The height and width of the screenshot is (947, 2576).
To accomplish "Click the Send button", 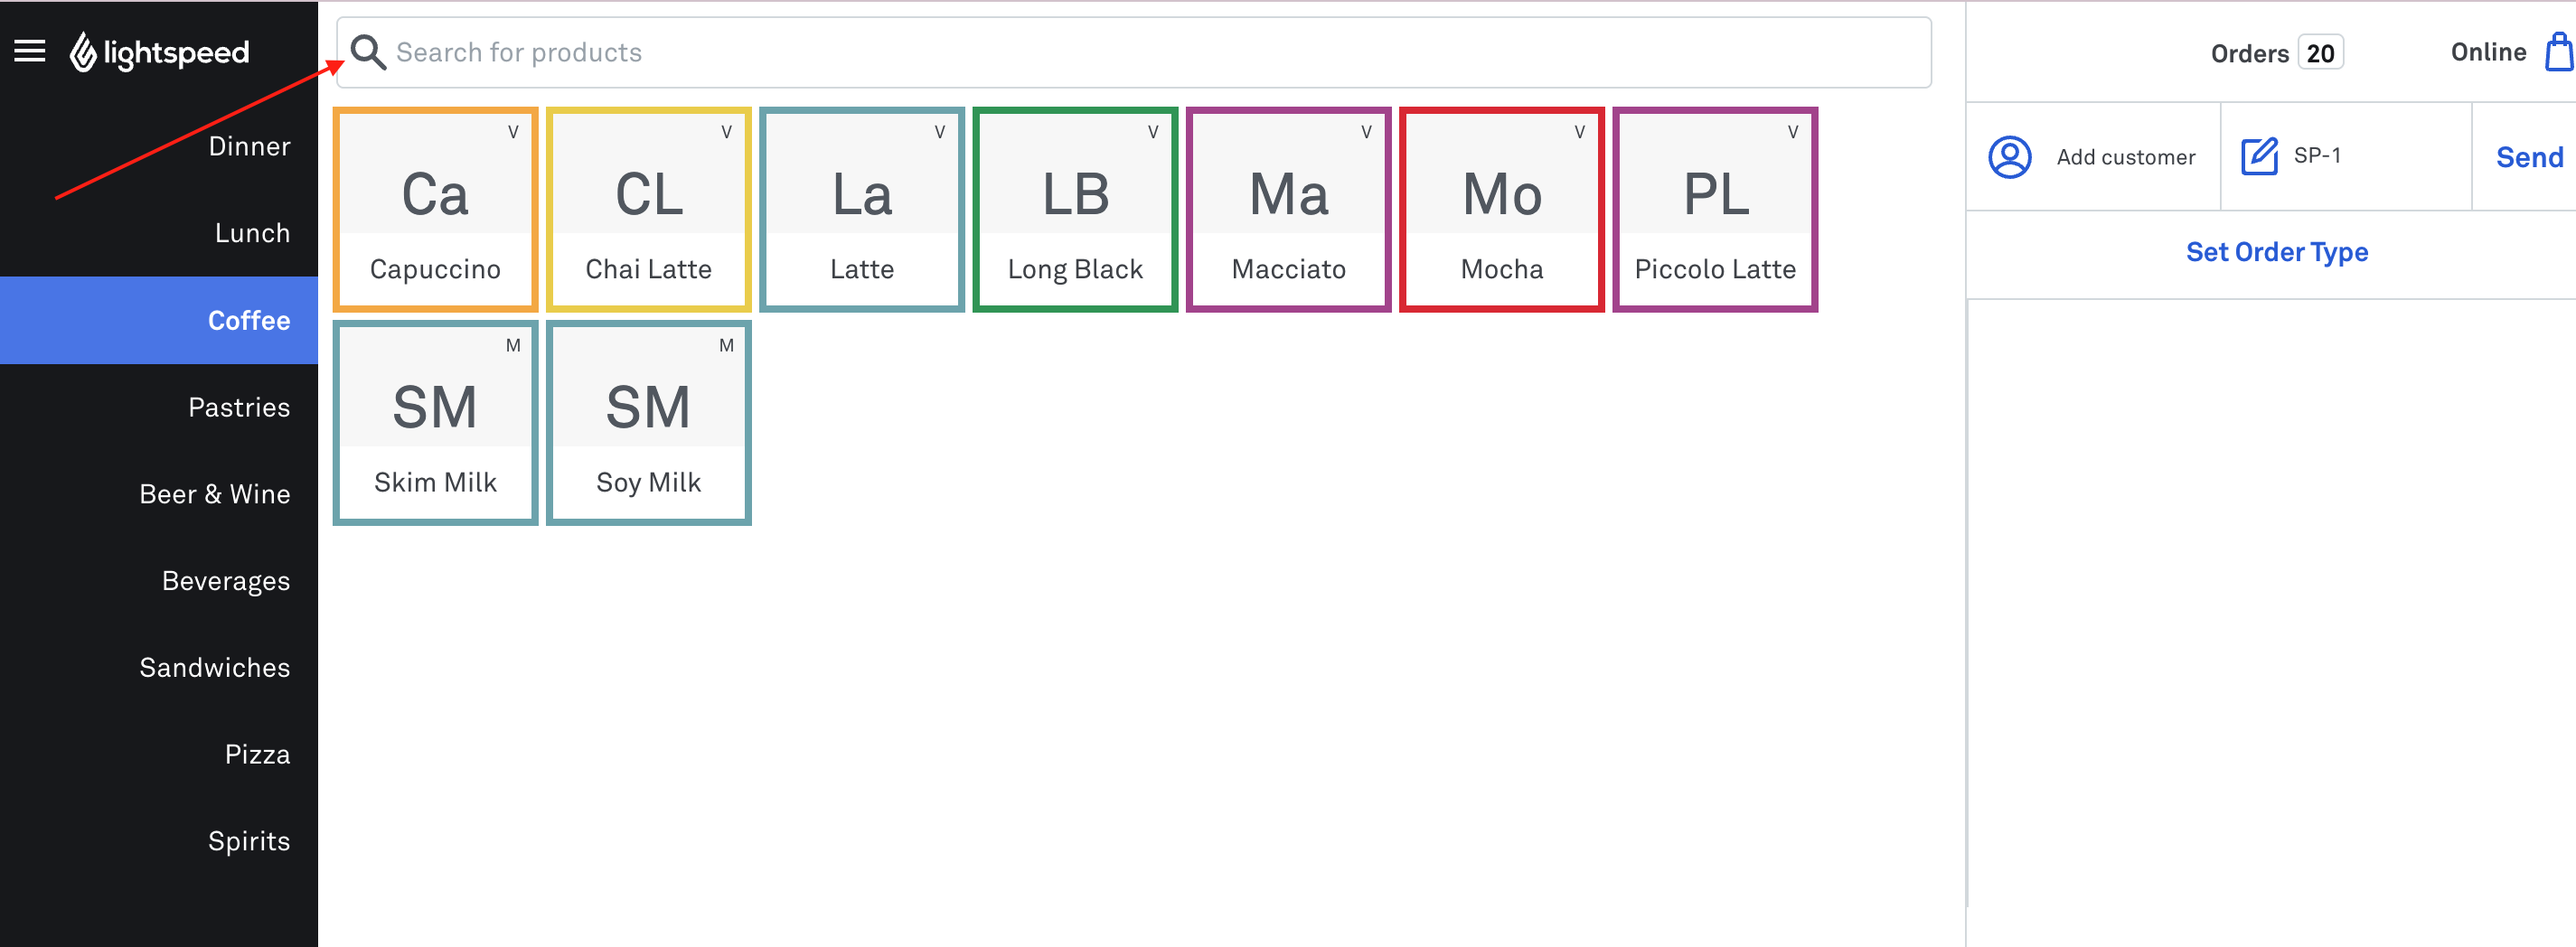I will pos(2528,157).
